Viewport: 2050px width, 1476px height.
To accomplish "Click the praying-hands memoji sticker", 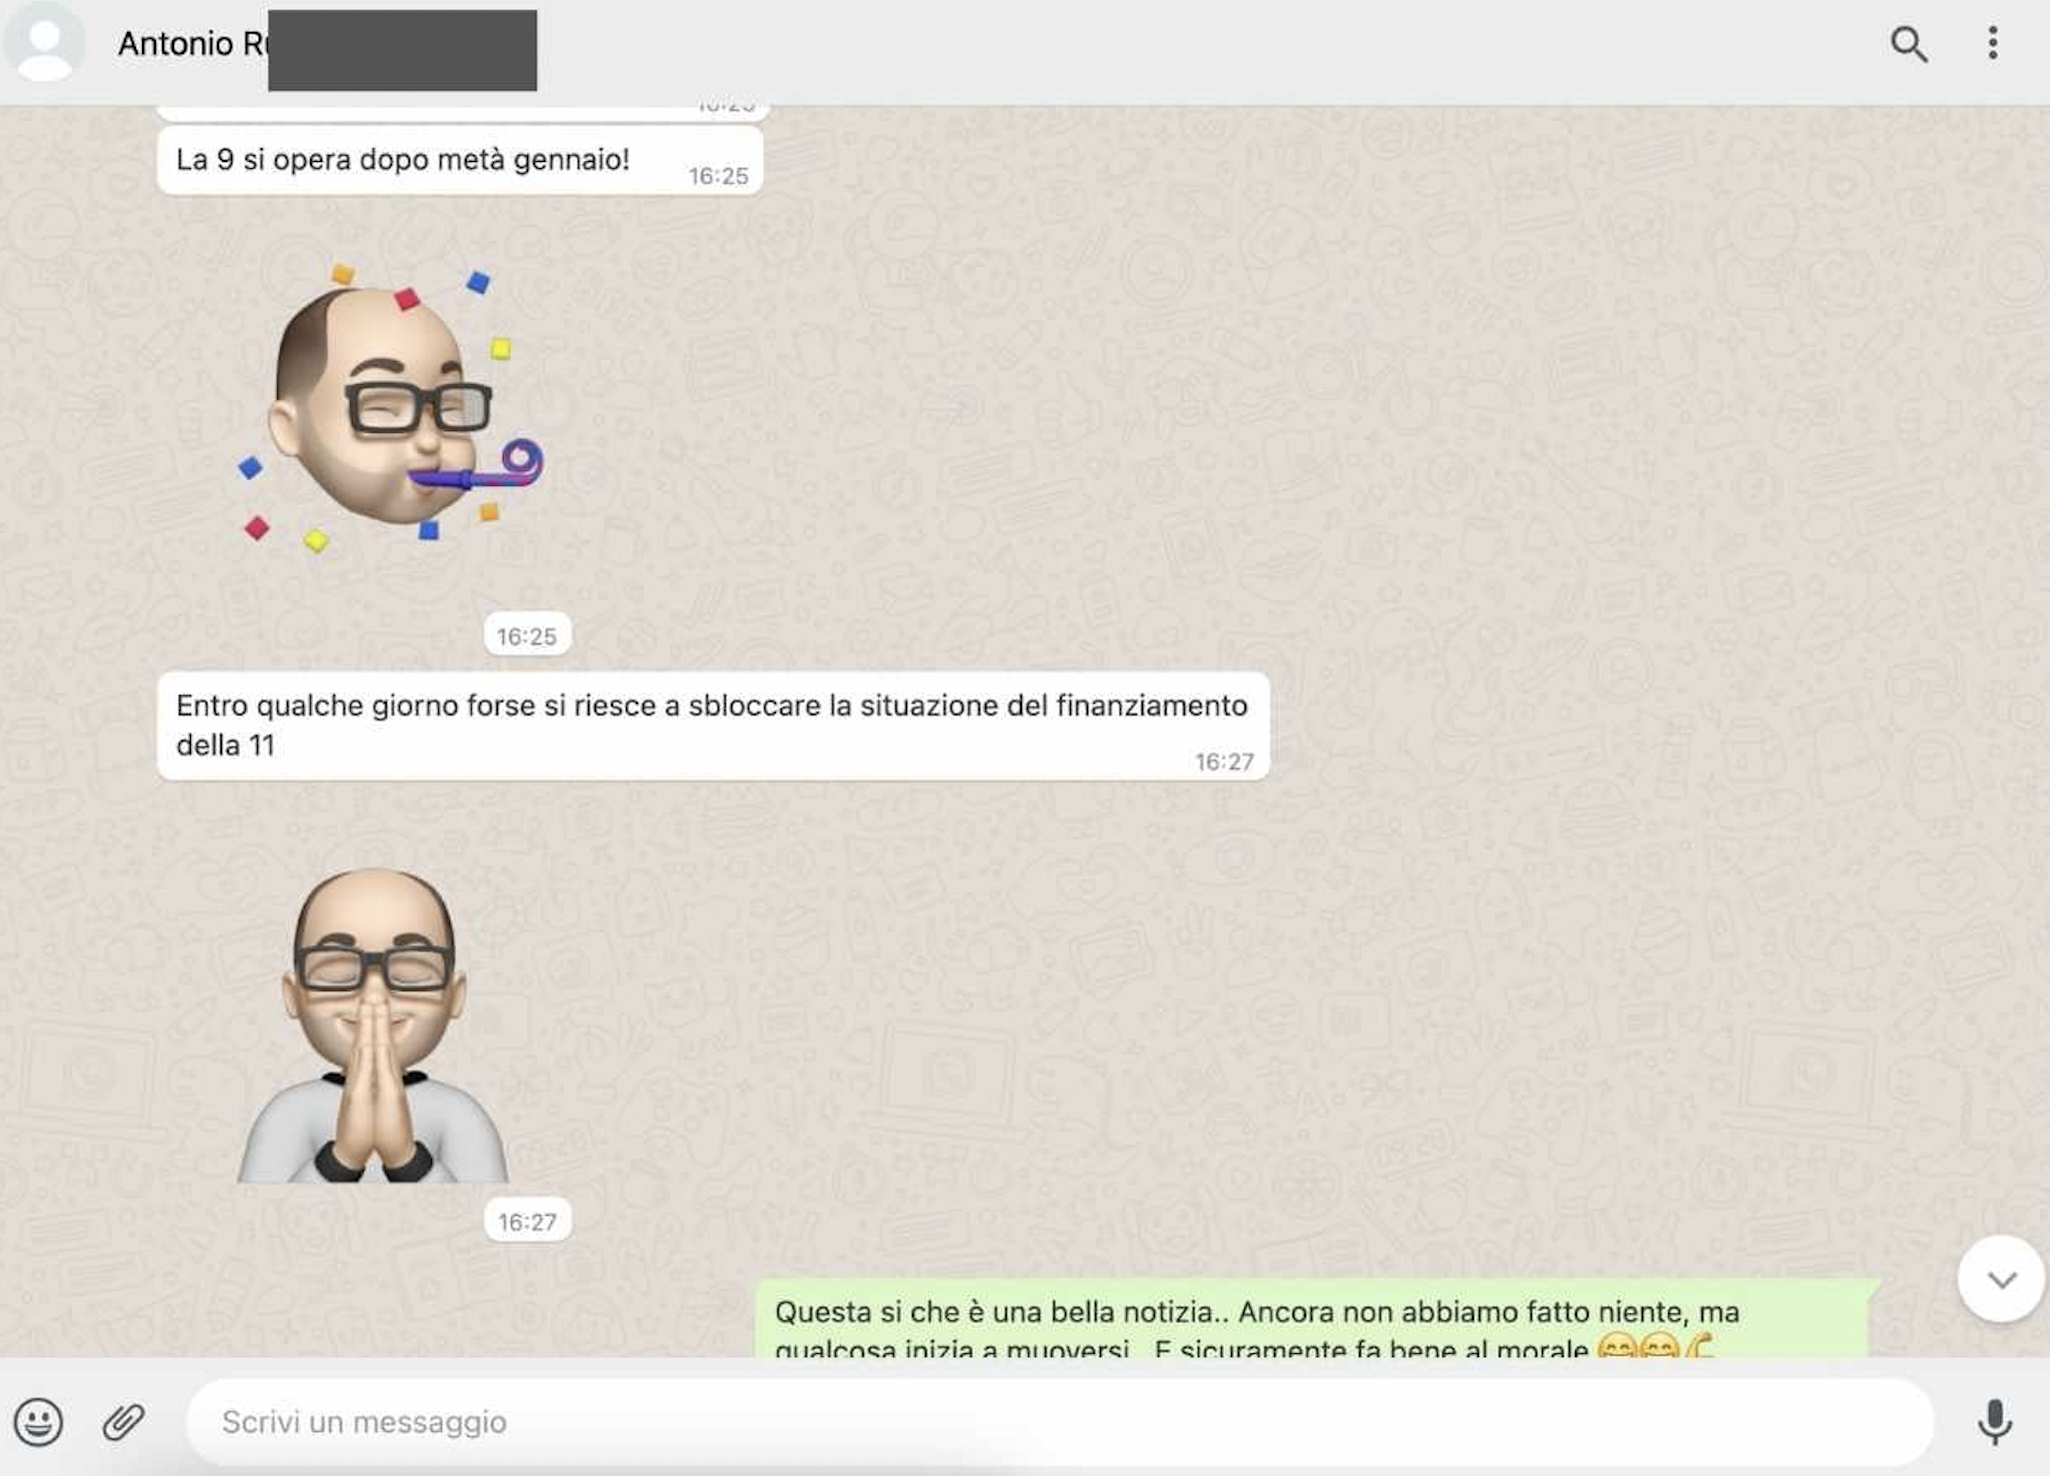I will [x=374, y=1025].
